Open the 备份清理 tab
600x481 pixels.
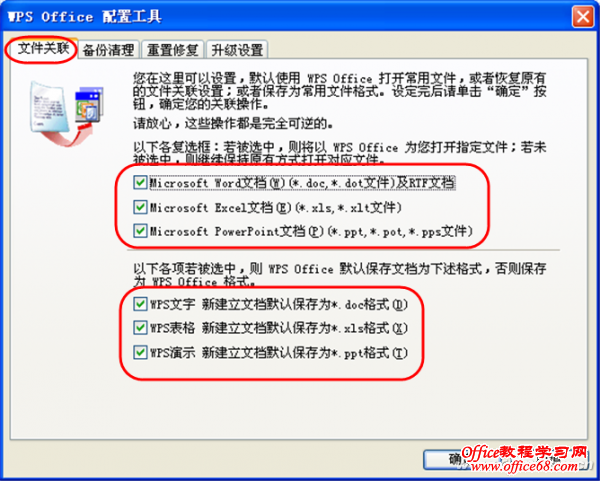click(109, 50)
